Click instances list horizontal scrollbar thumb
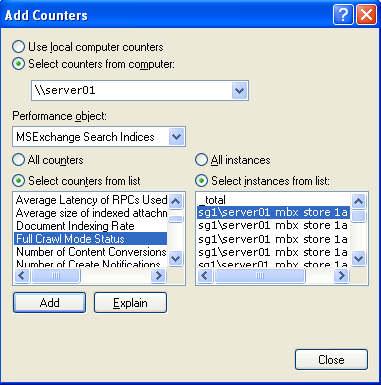The image size is (381, 385). tap(260, 276)
